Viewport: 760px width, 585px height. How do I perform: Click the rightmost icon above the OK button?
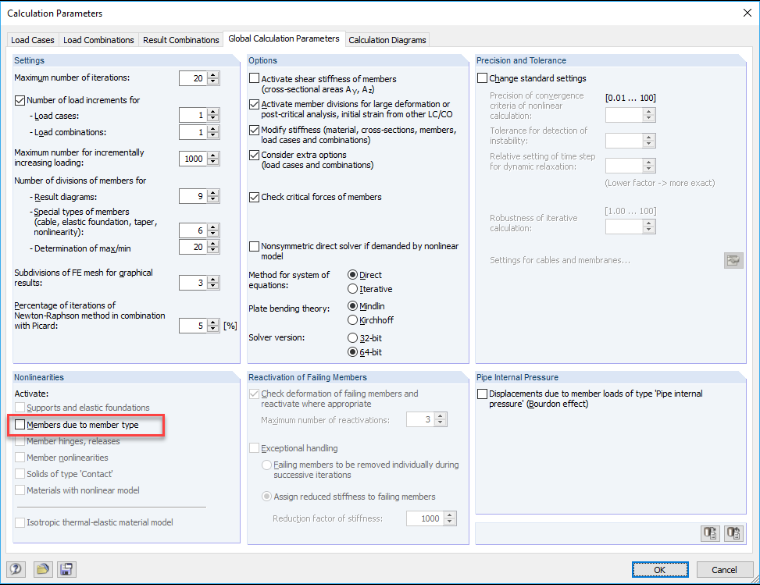coord(734,534)
